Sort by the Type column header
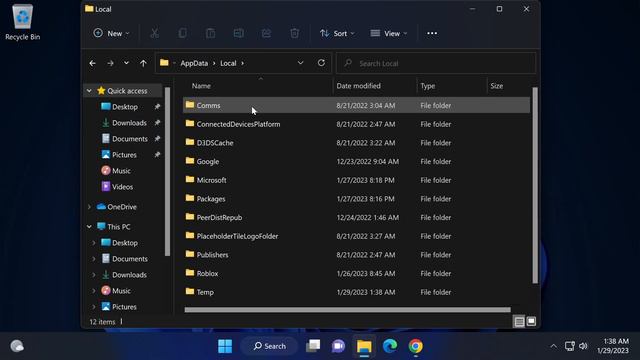Image resolution: width=640 pixels, height=360 pixels. pos(428,86)
